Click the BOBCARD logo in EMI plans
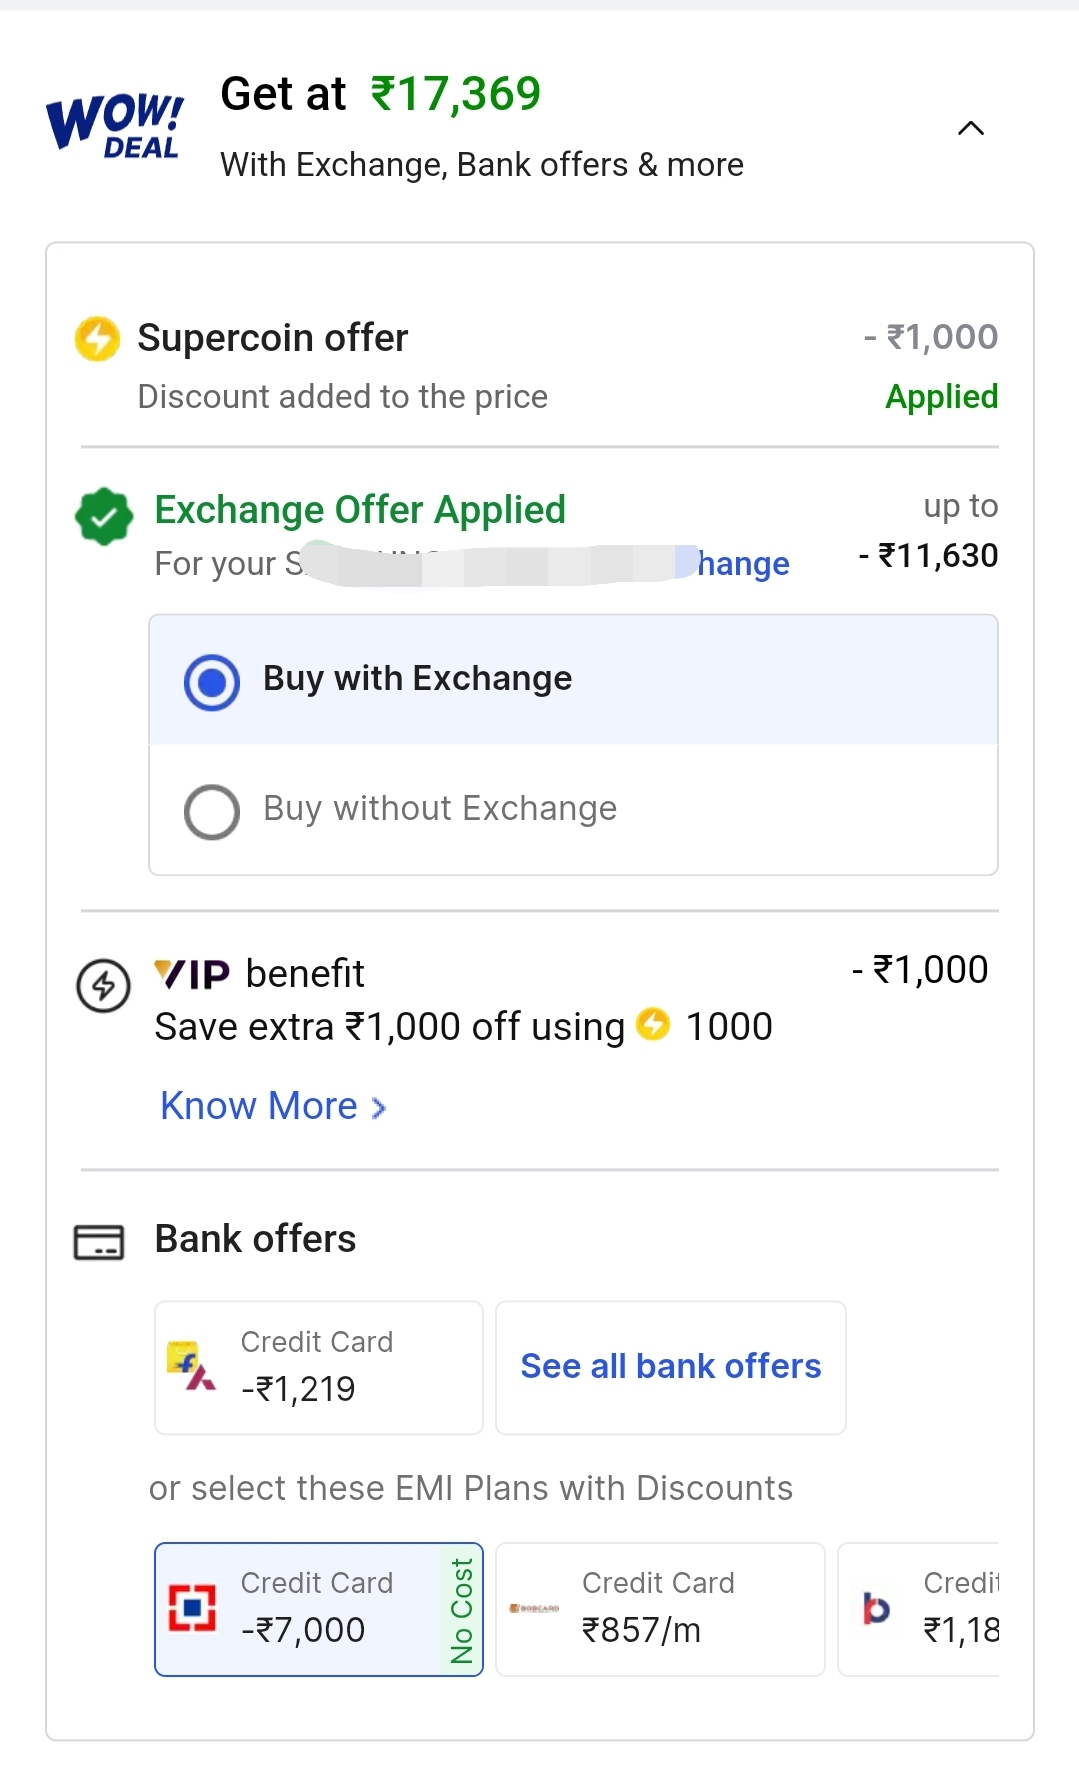The image size is (1079, 1785). click(534, 1608)
